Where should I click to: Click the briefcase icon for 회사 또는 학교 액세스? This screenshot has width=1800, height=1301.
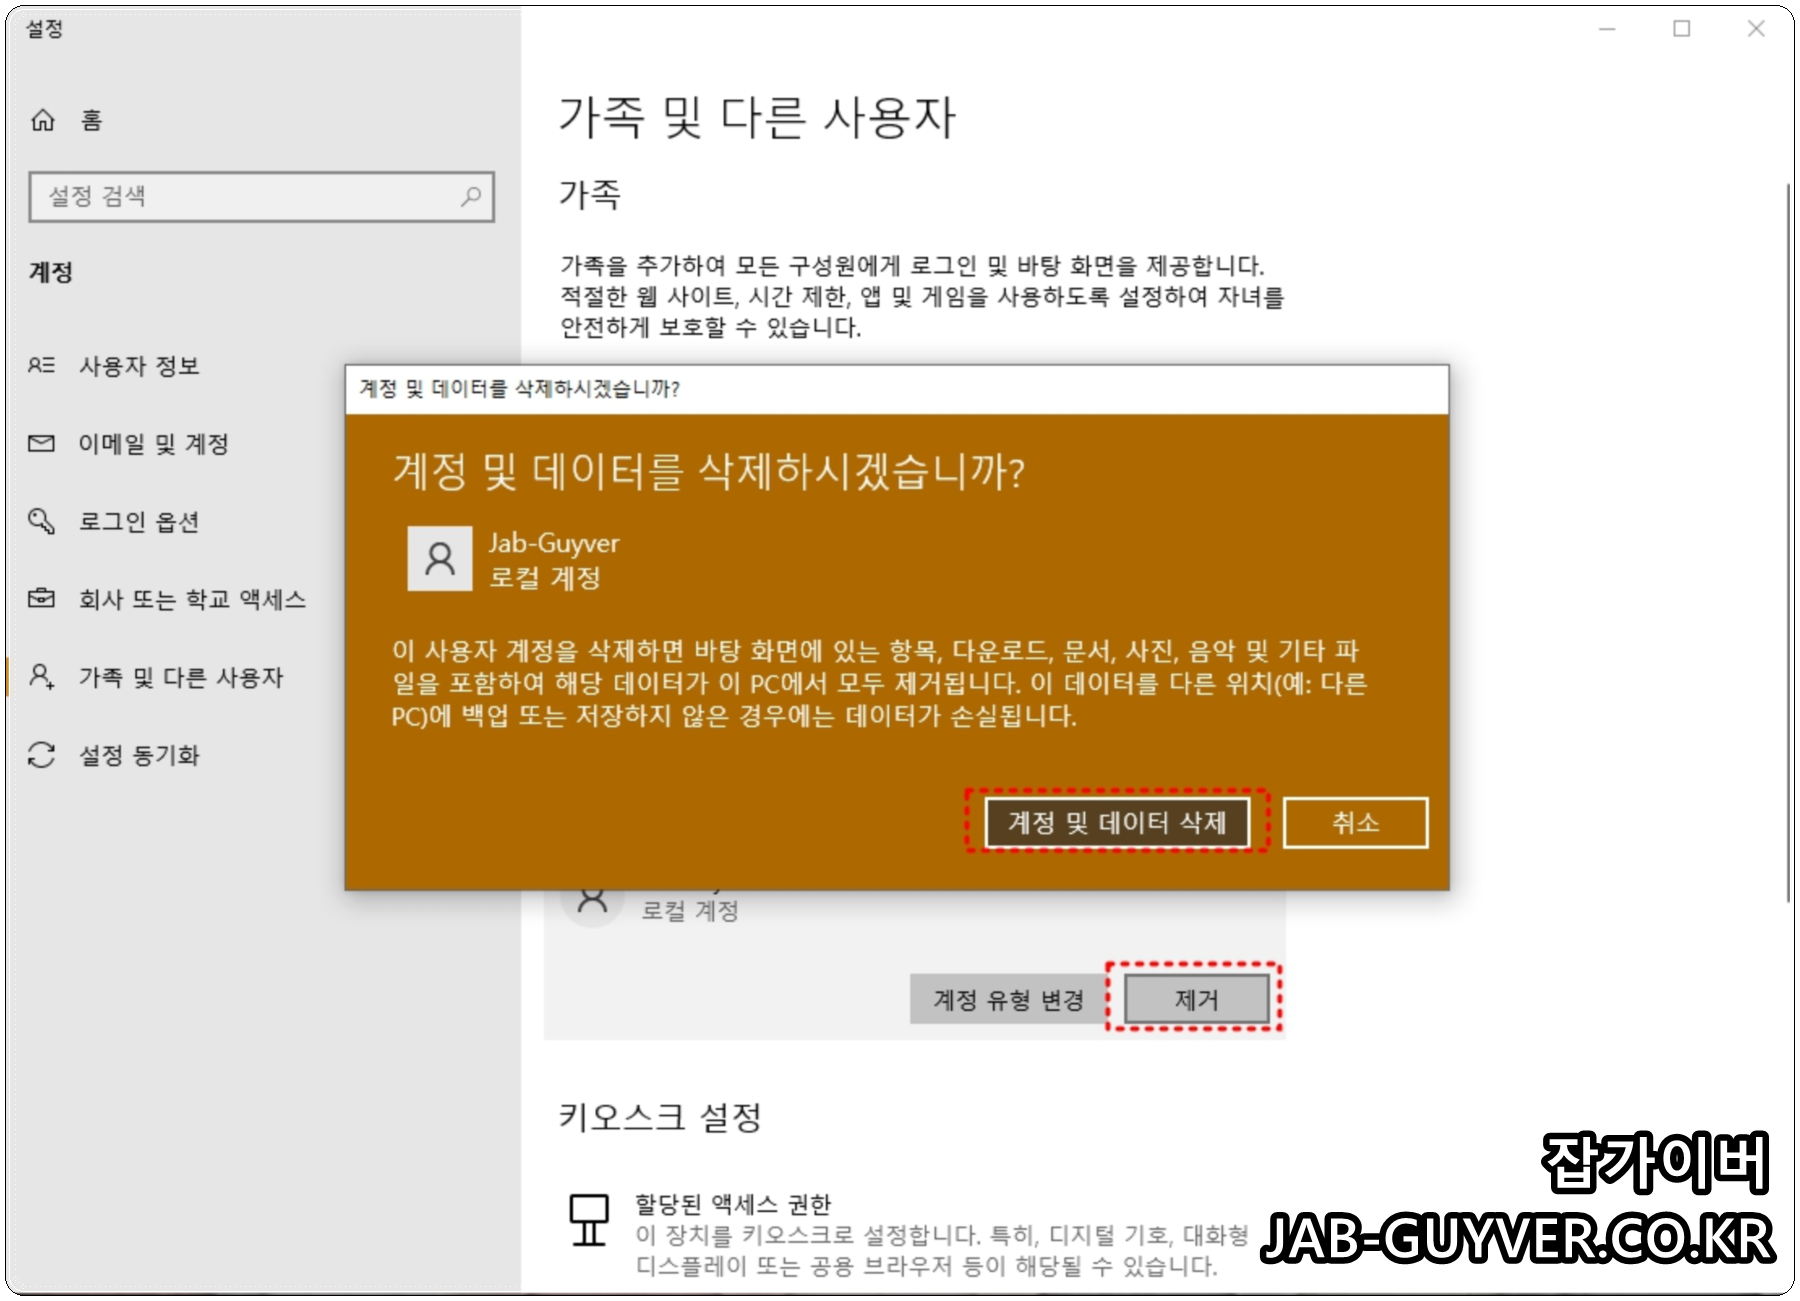click(40, 599)
